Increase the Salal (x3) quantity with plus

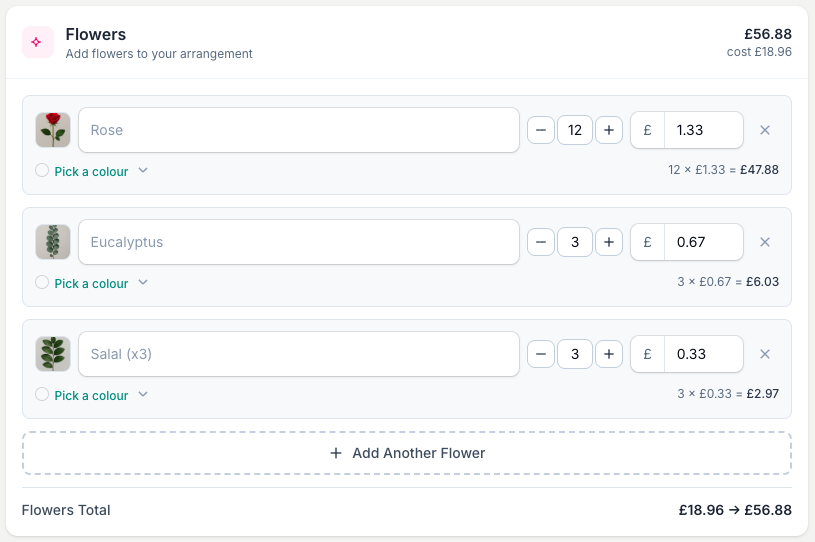(x=609, y=354)
